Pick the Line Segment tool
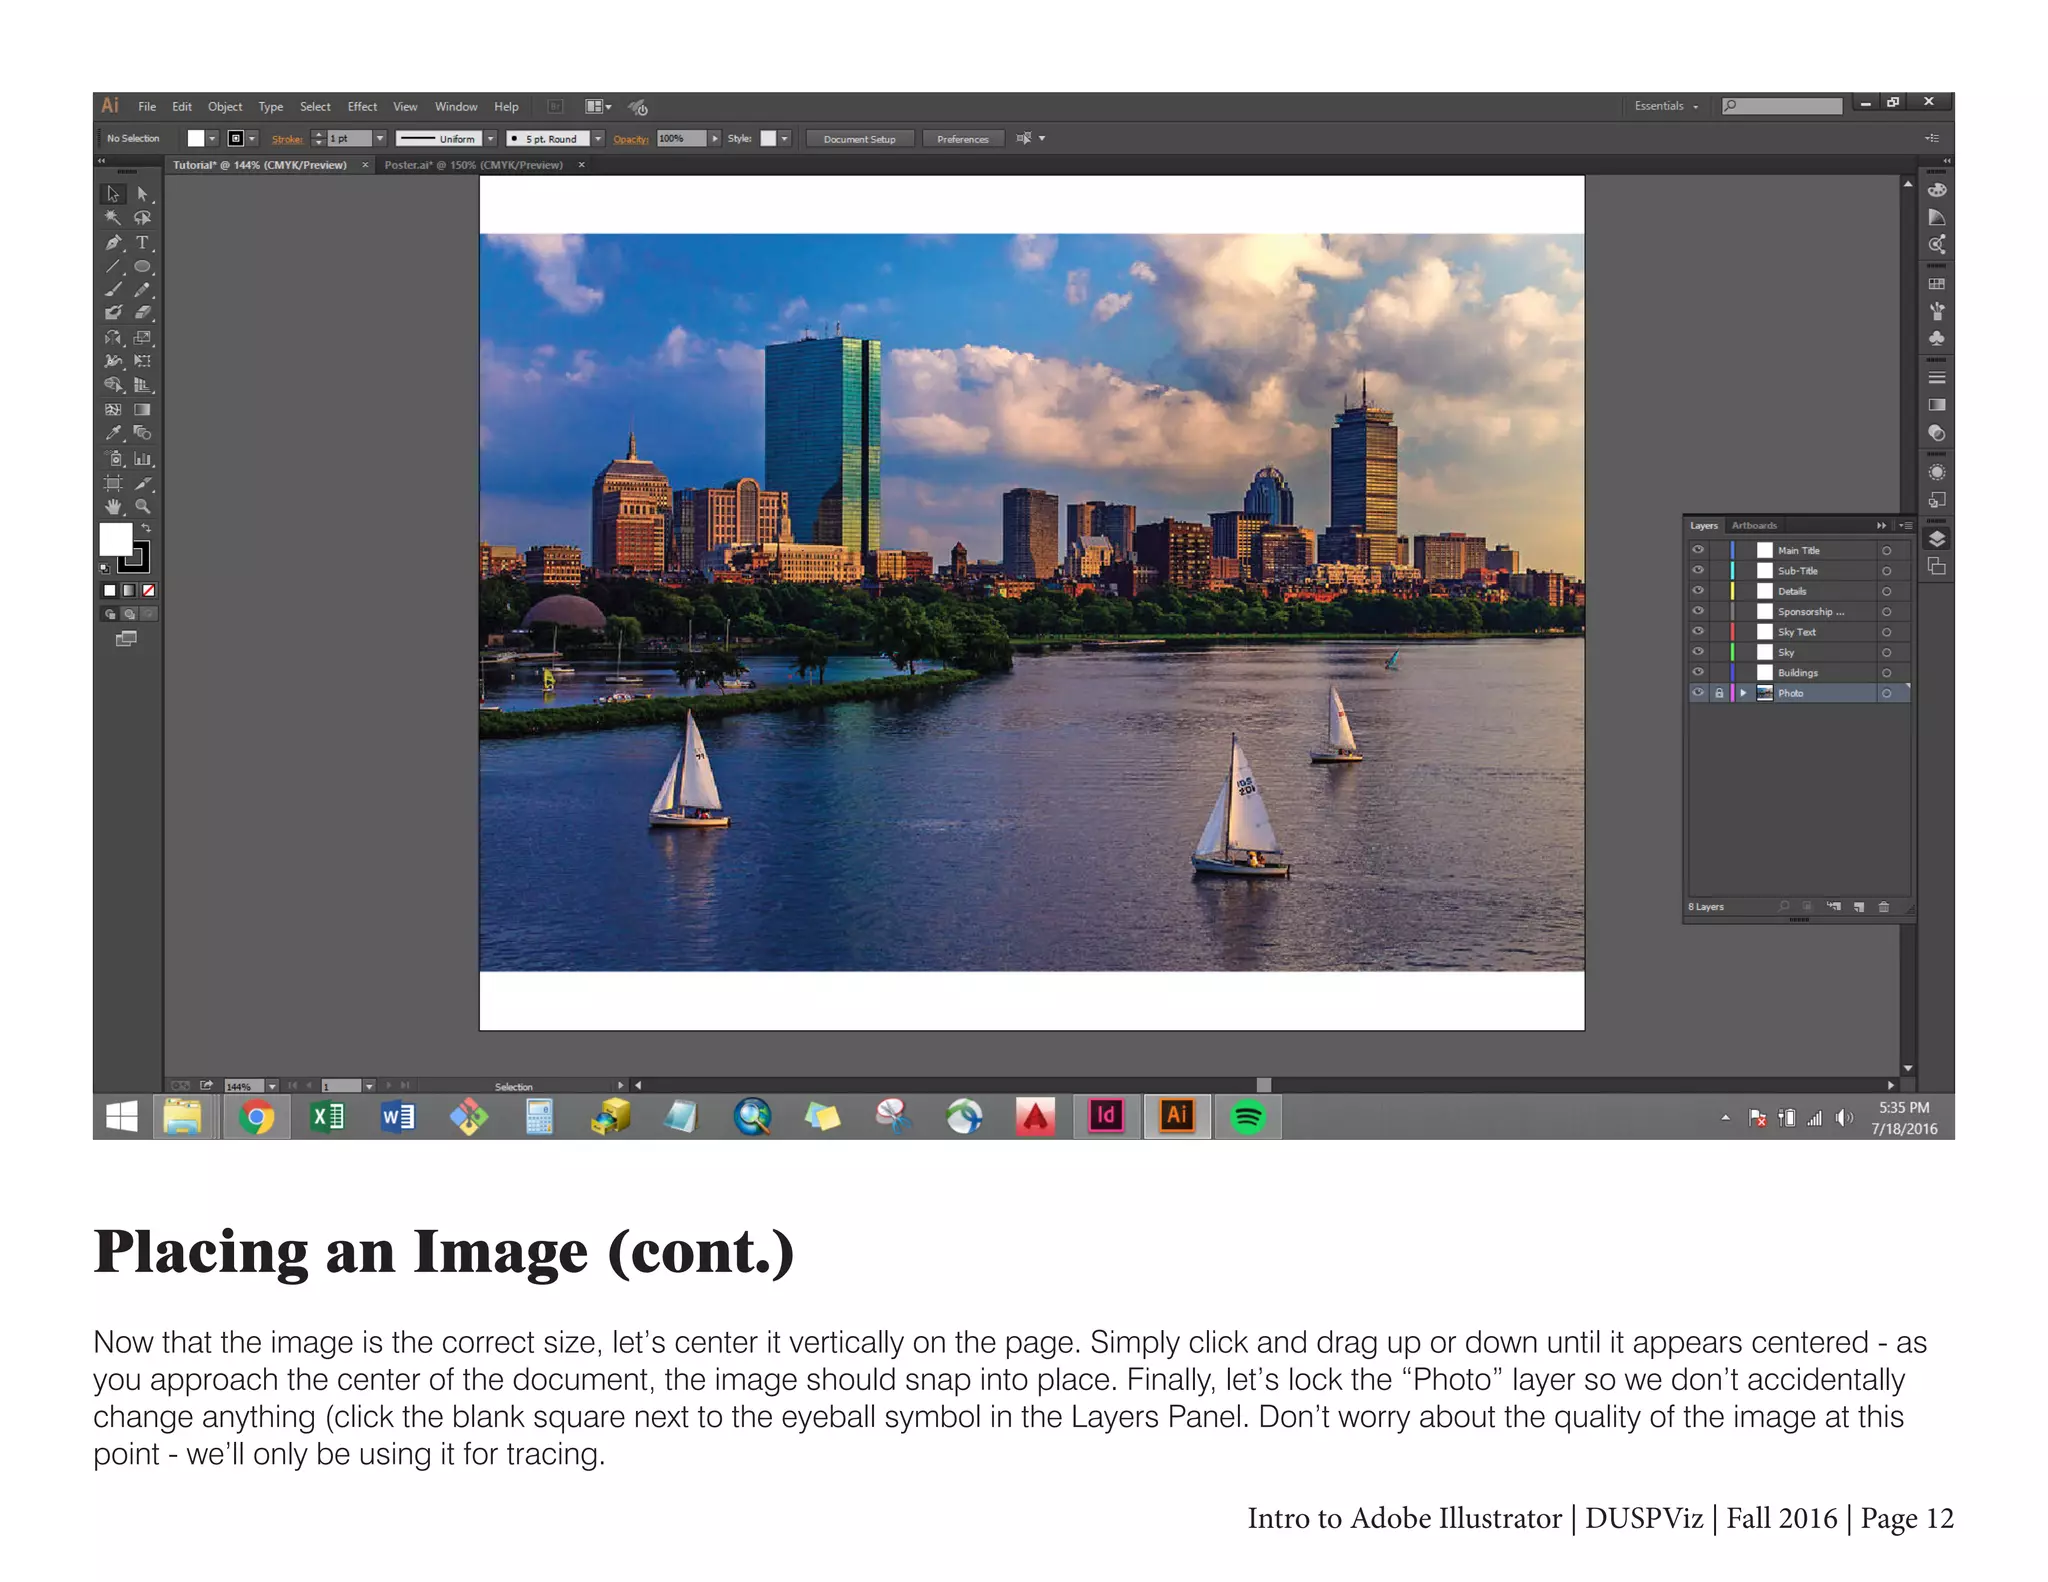This screenshot has height=1582, width=2048. click(x=113, y=266)
